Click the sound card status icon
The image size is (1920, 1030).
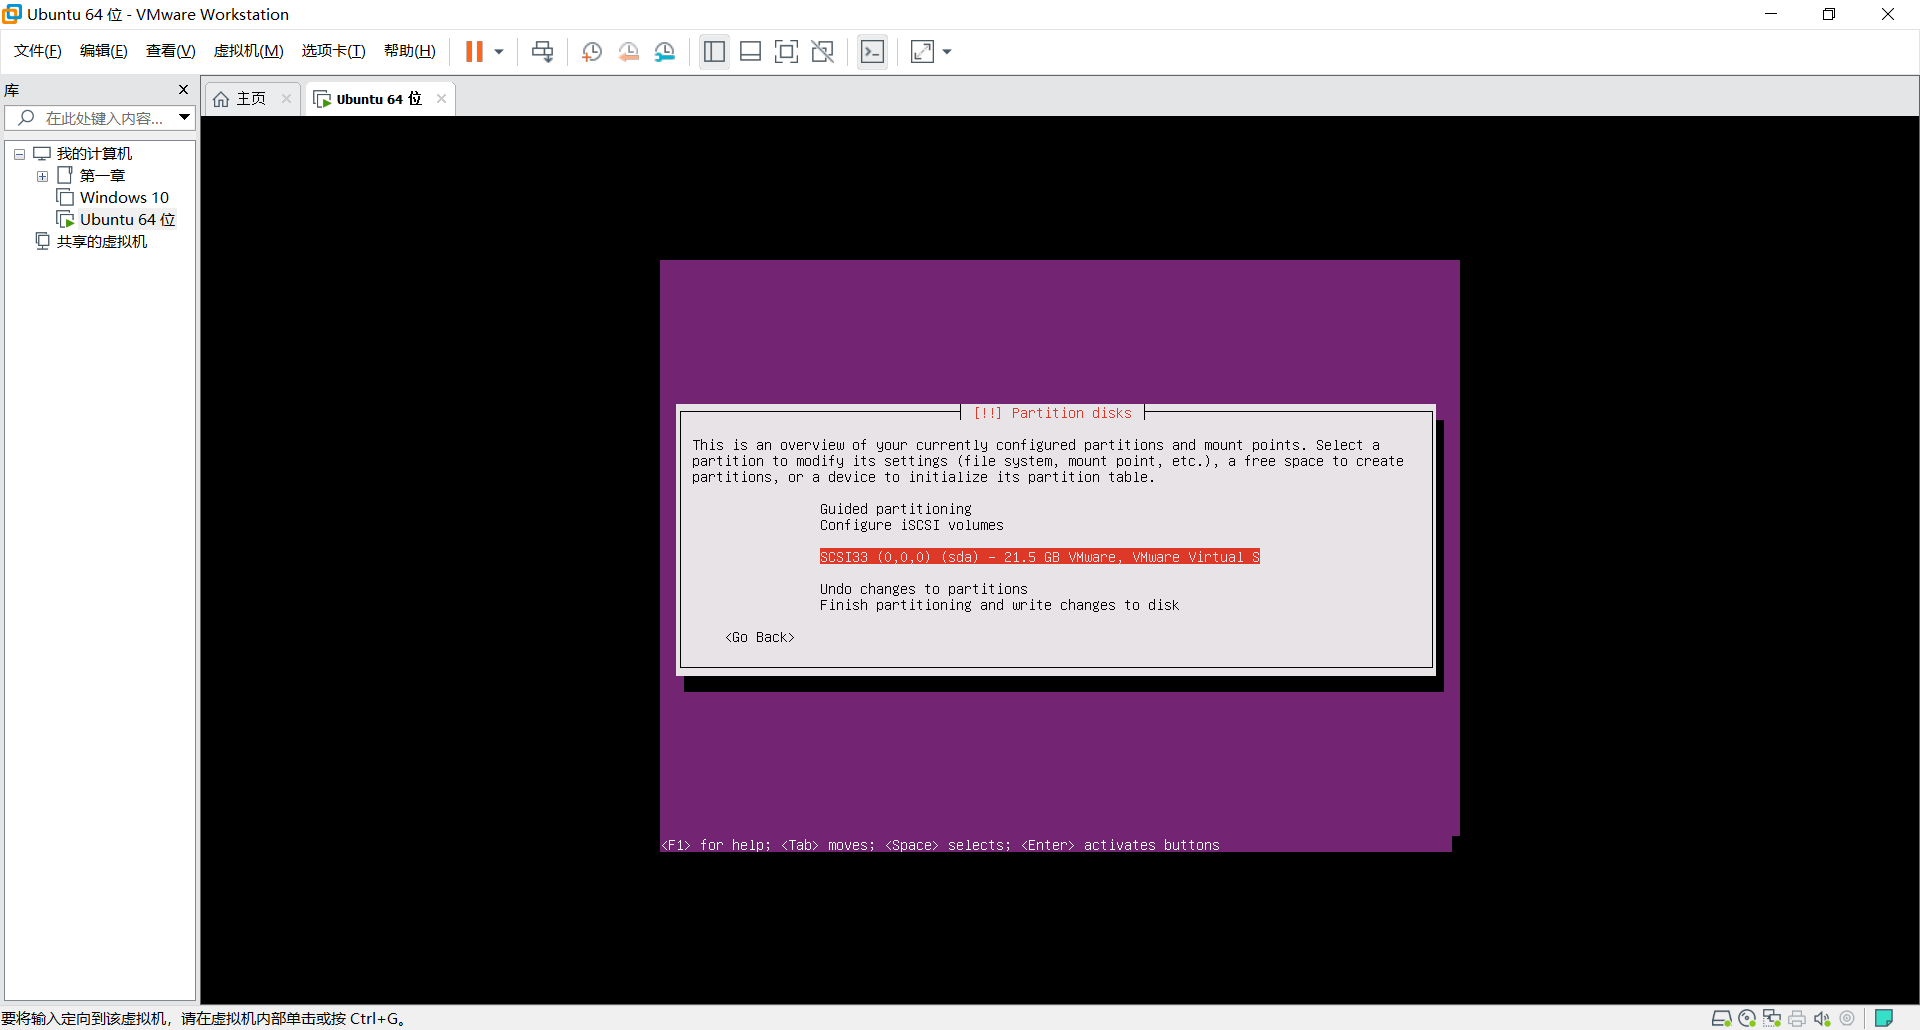pos(1822,1018)
